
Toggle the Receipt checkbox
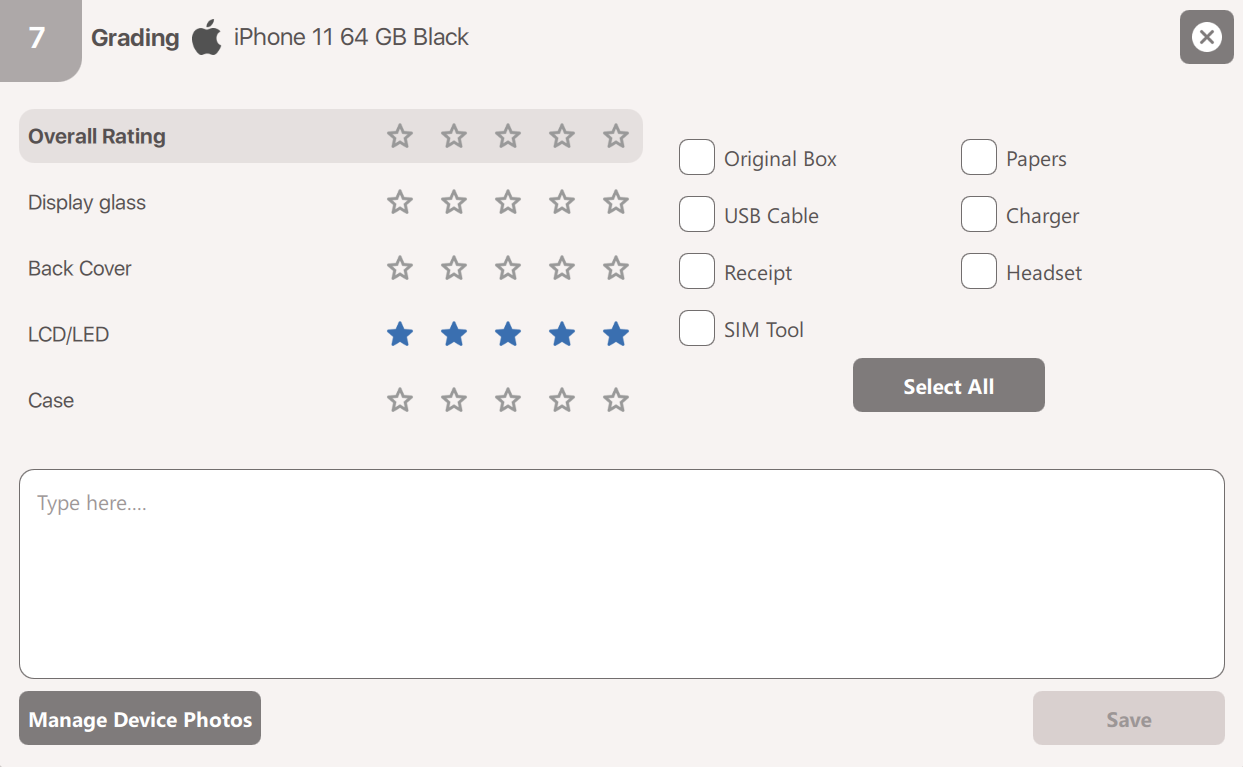tap(697, 272)
